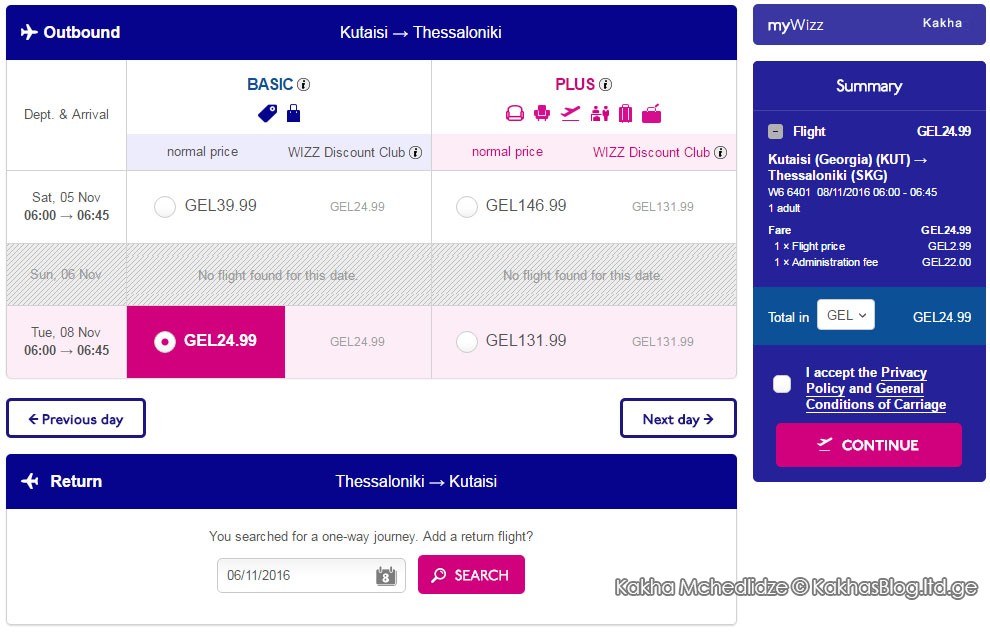Click the Previous day button
This screenshot has height=632, width=990.
tap(76, 419)
